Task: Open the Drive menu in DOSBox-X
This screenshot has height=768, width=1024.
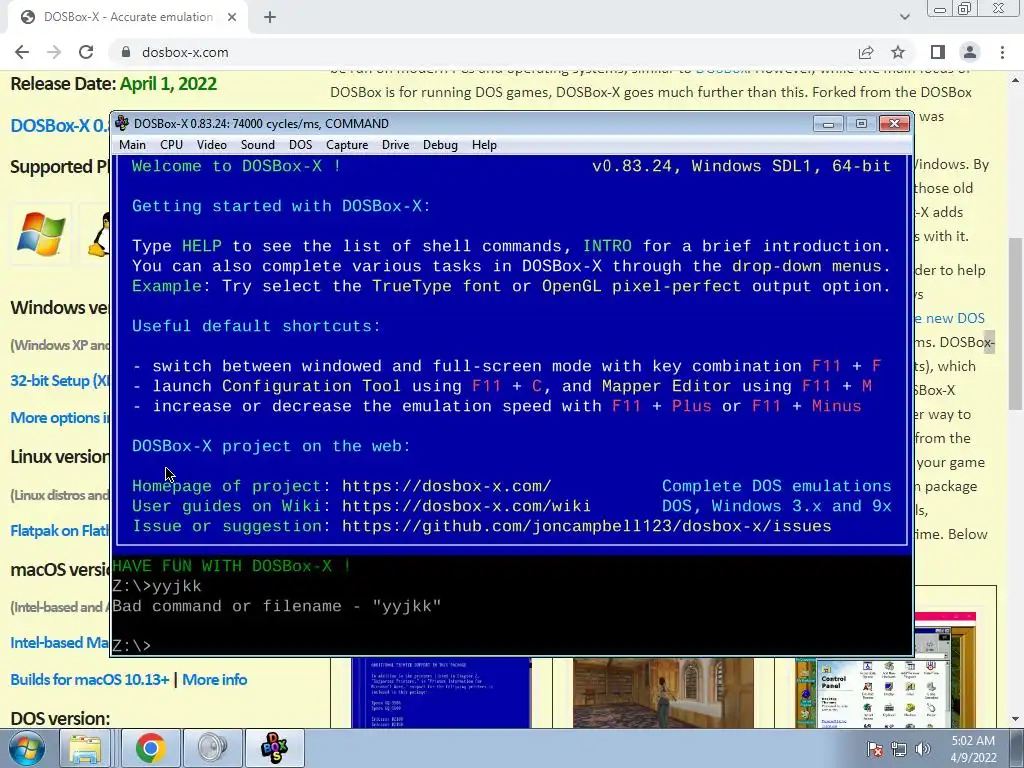Action: click(395, 145)
